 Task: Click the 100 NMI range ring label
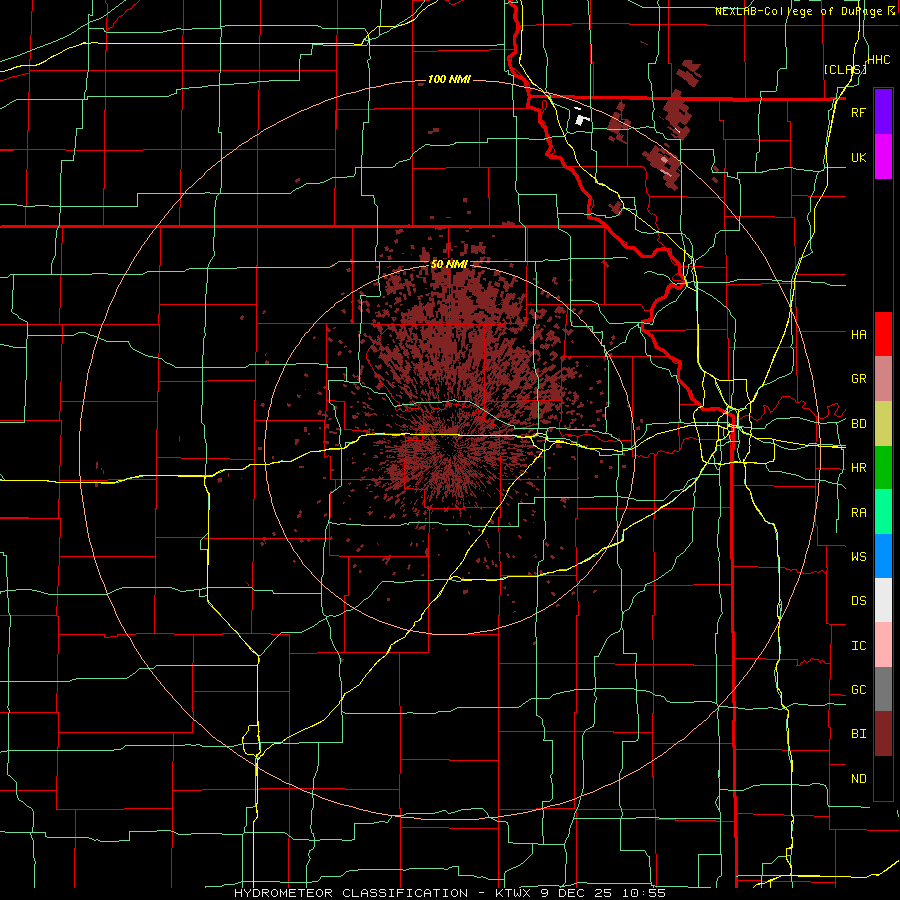[449, 79]
